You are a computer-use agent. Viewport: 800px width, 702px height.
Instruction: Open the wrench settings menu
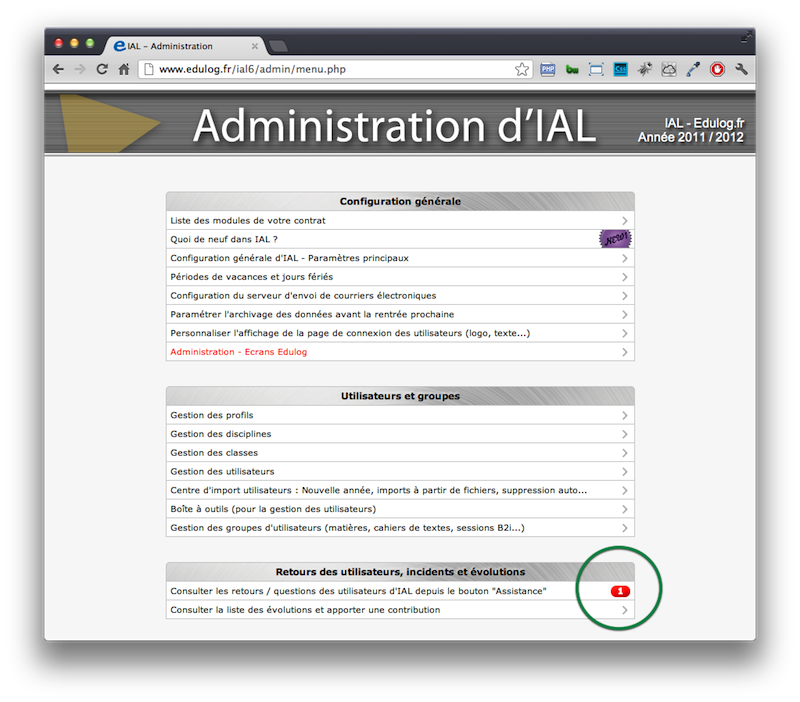tap(741, 70)
